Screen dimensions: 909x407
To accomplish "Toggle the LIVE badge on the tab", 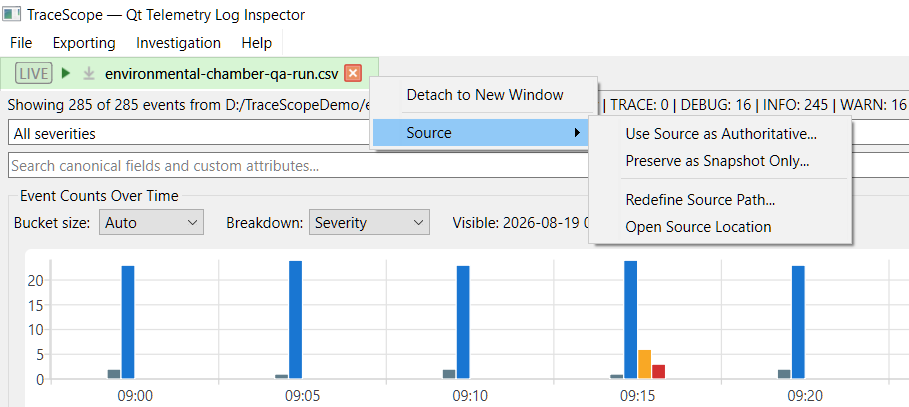I will pyautogui.click(x=34, y=74).
